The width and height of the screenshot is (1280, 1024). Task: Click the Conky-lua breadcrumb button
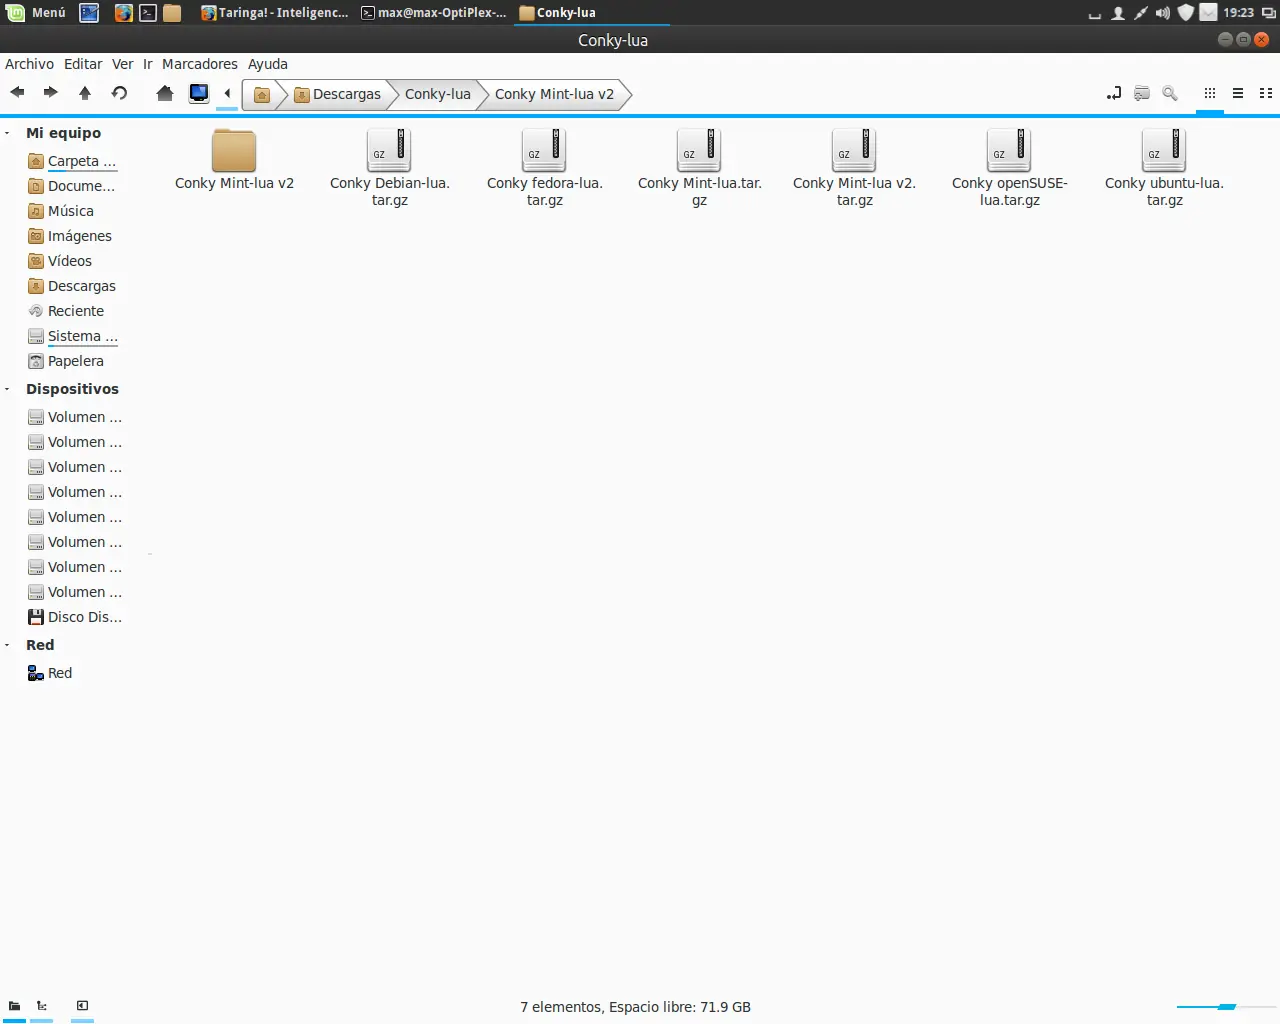pyautogui.click(x=437, y=94)
